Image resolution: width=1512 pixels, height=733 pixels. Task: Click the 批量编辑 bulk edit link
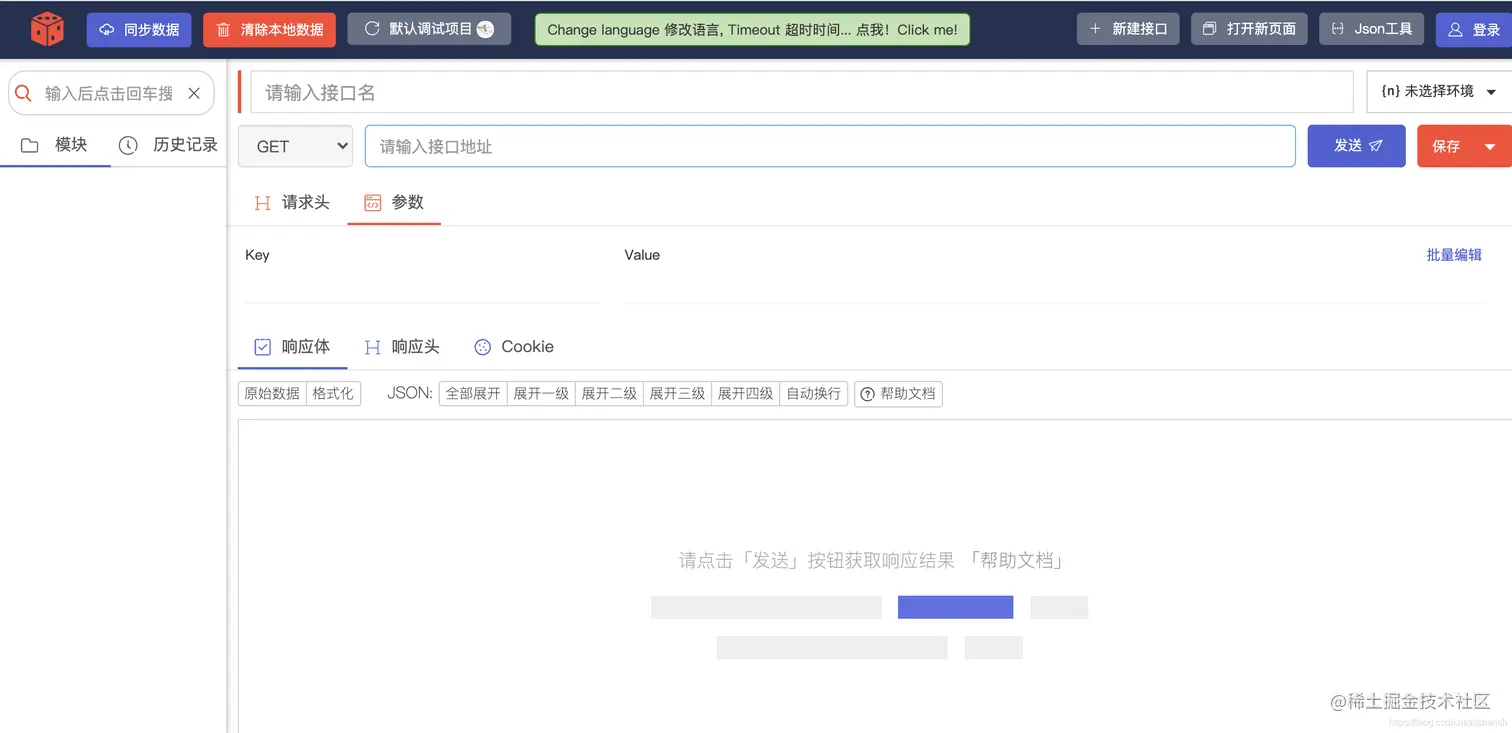(x=1454, y=255)
